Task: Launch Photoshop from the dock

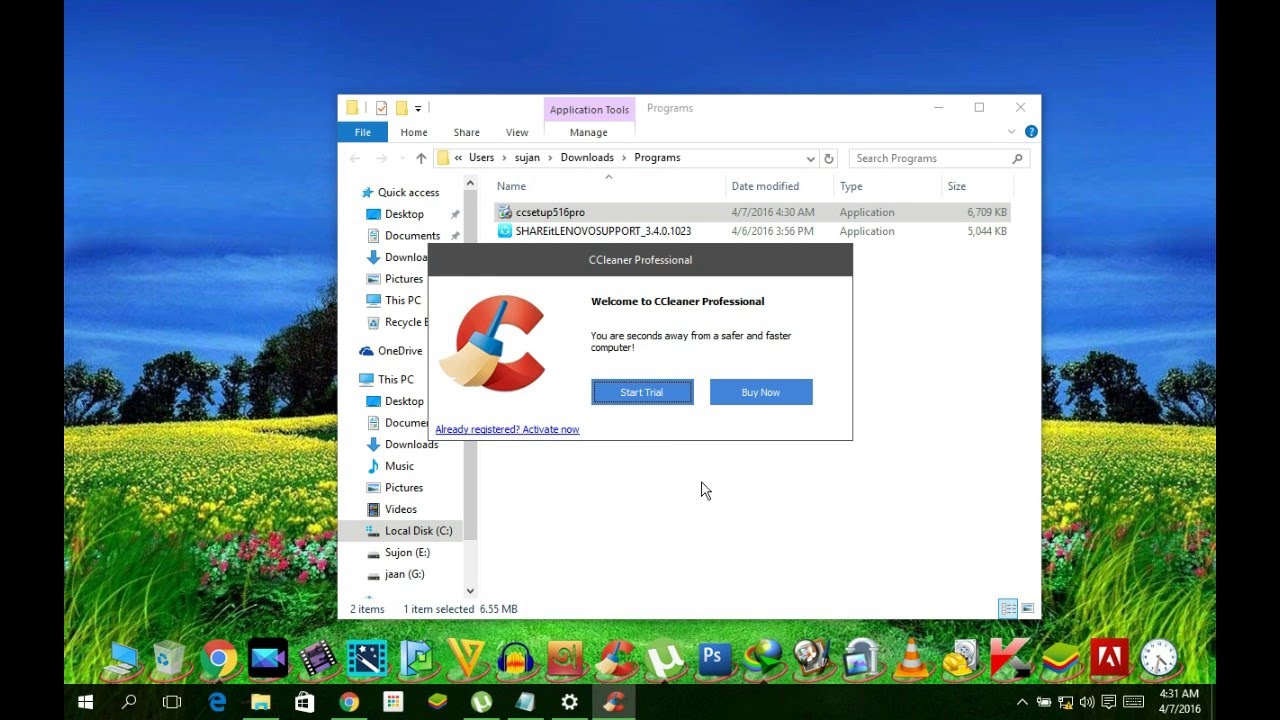Action: (x=712, y=657)
